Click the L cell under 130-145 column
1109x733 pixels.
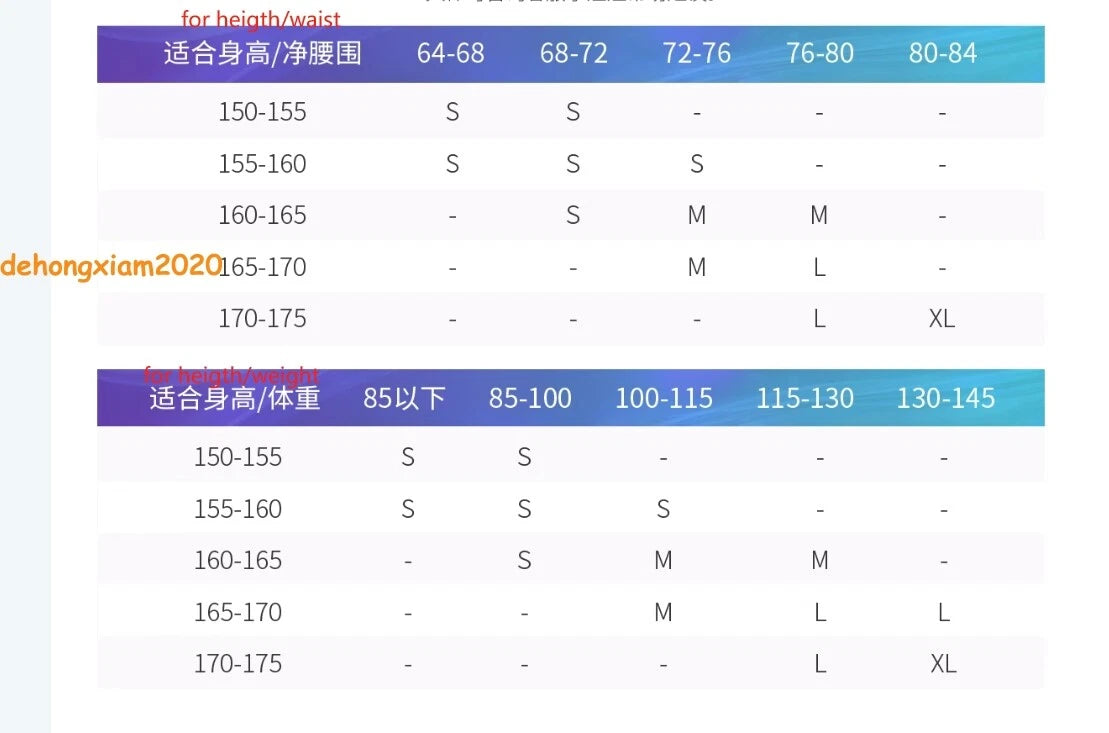[x=943, y=612]
